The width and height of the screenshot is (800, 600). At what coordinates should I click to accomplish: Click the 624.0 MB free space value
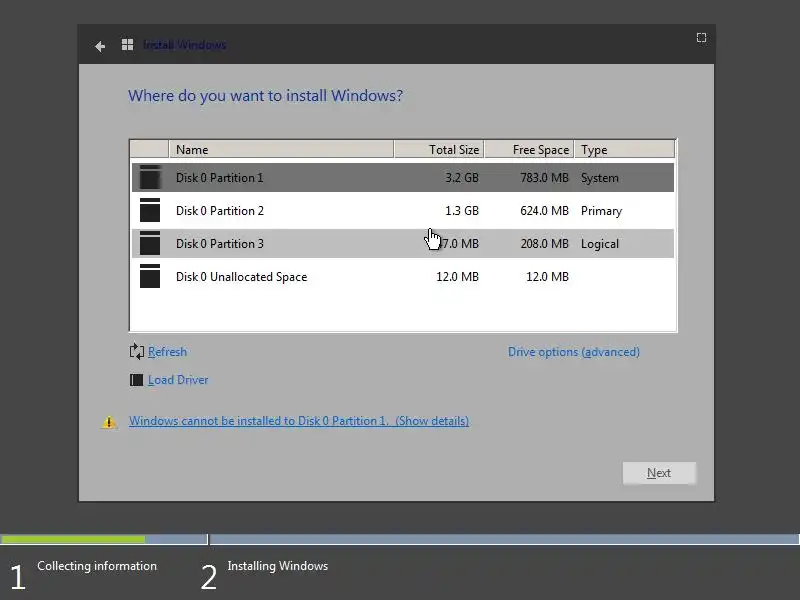pos(544,211)
